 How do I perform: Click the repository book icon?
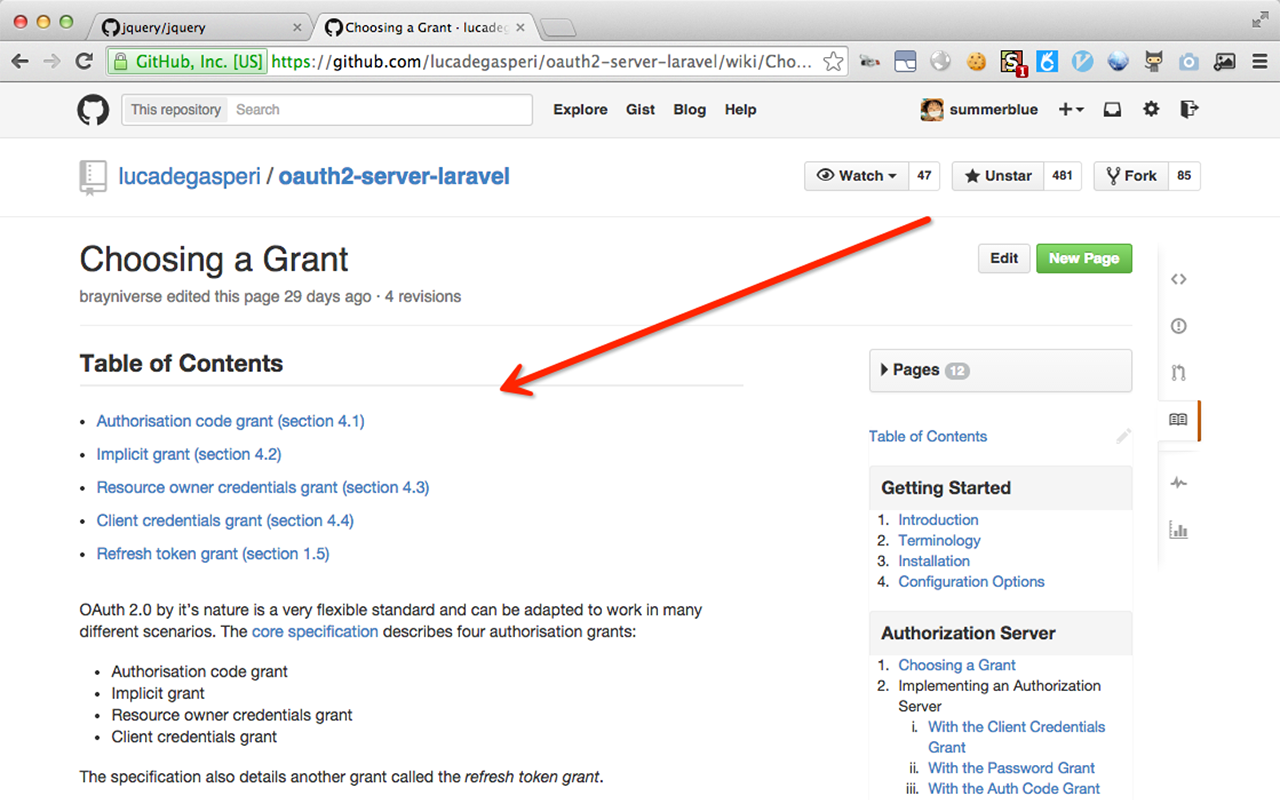(x=92, y=177)
